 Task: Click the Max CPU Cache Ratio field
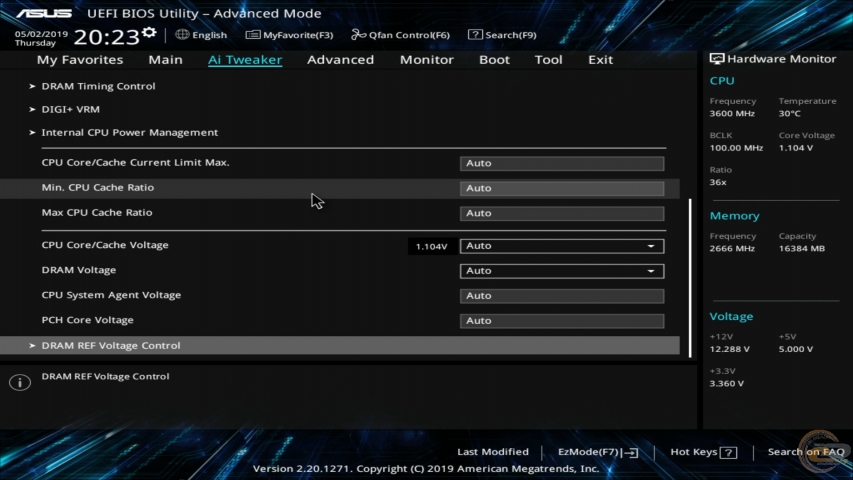(562, 213)
